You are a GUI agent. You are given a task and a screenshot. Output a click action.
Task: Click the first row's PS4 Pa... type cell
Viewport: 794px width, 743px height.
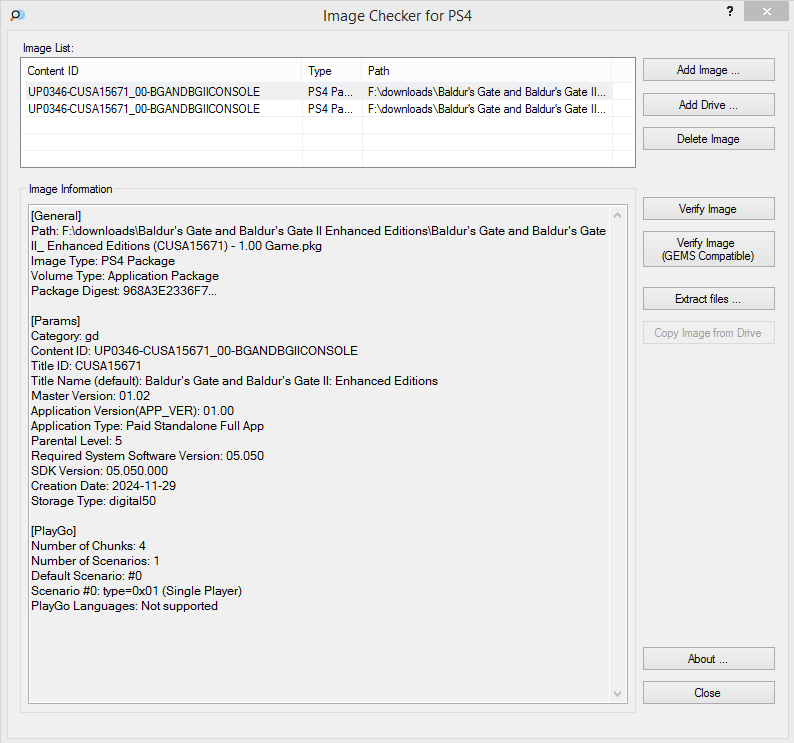tap(330, 92)
